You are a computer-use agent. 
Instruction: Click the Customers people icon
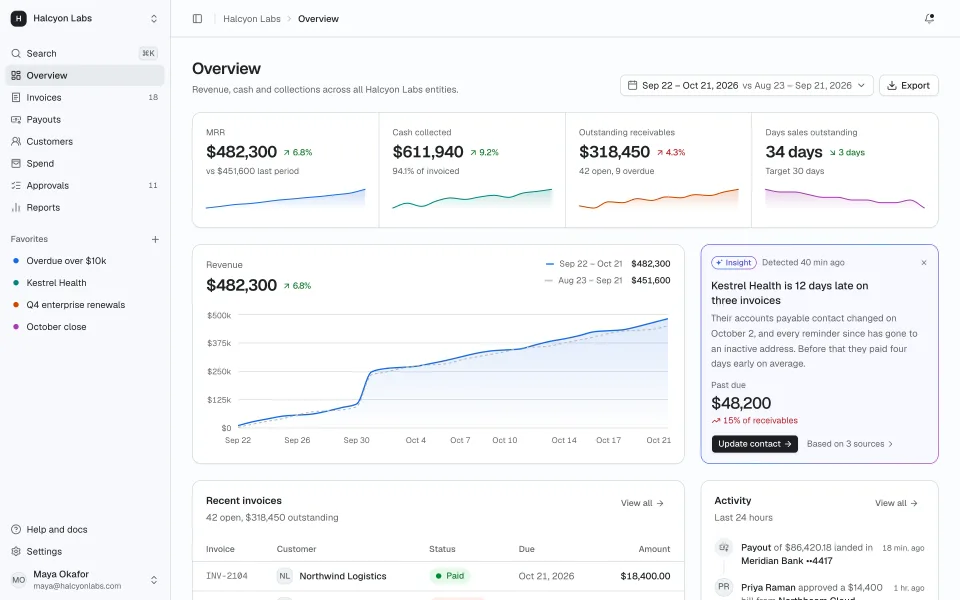point(16,141)
